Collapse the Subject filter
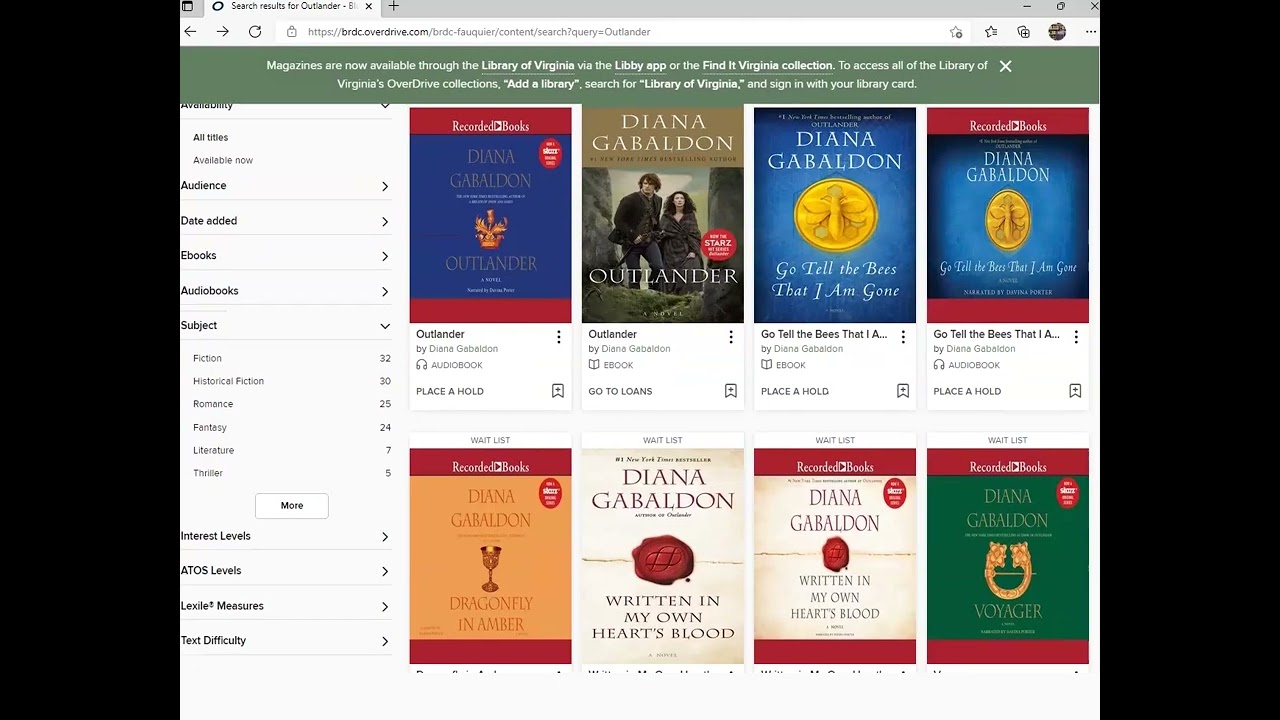 [x=285, y=325]
